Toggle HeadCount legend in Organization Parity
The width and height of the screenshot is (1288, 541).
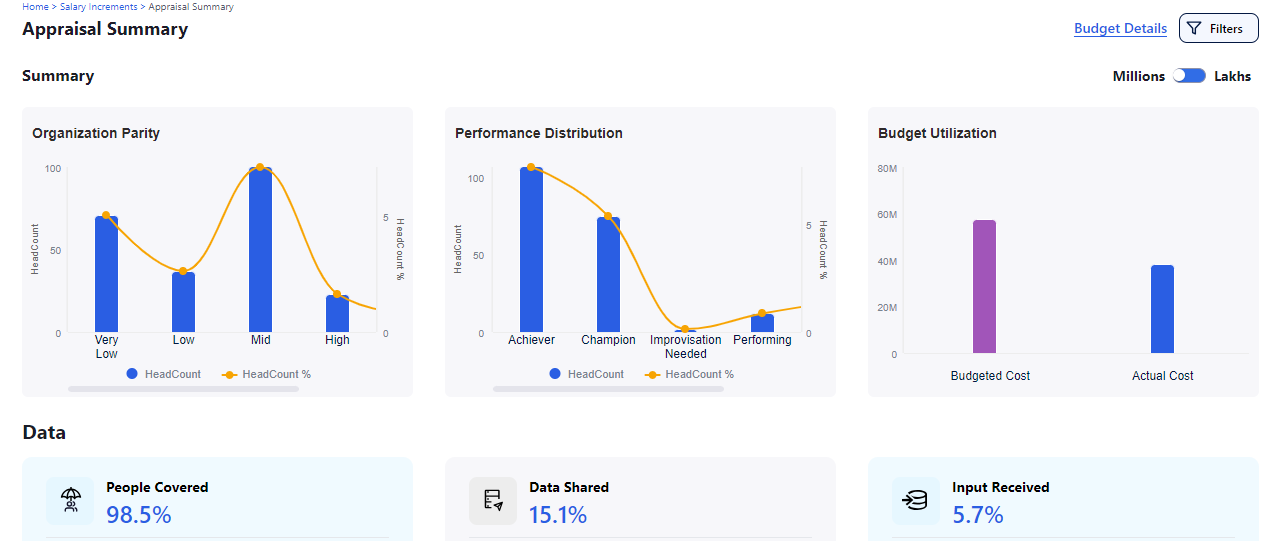pos(164,374)
